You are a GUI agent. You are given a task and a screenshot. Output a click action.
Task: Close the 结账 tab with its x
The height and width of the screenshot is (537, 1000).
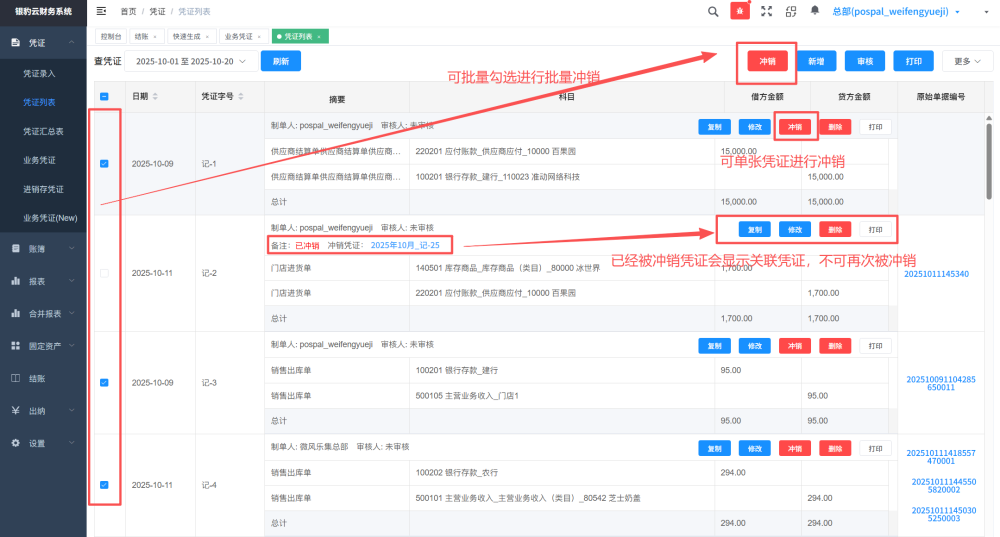(x=155, y=37)
